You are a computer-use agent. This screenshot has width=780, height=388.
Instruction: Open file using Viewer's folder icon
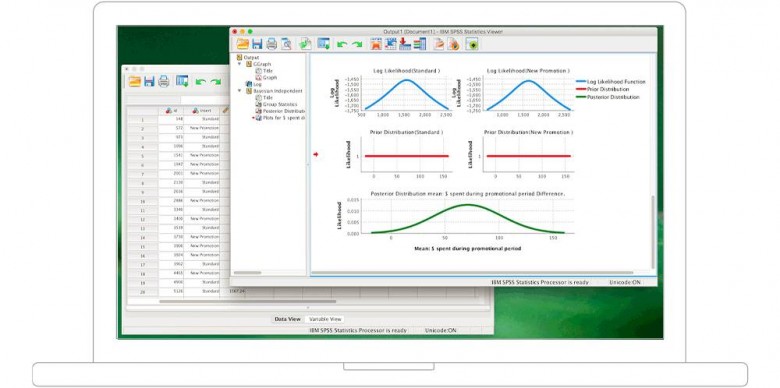pos(242,44)
